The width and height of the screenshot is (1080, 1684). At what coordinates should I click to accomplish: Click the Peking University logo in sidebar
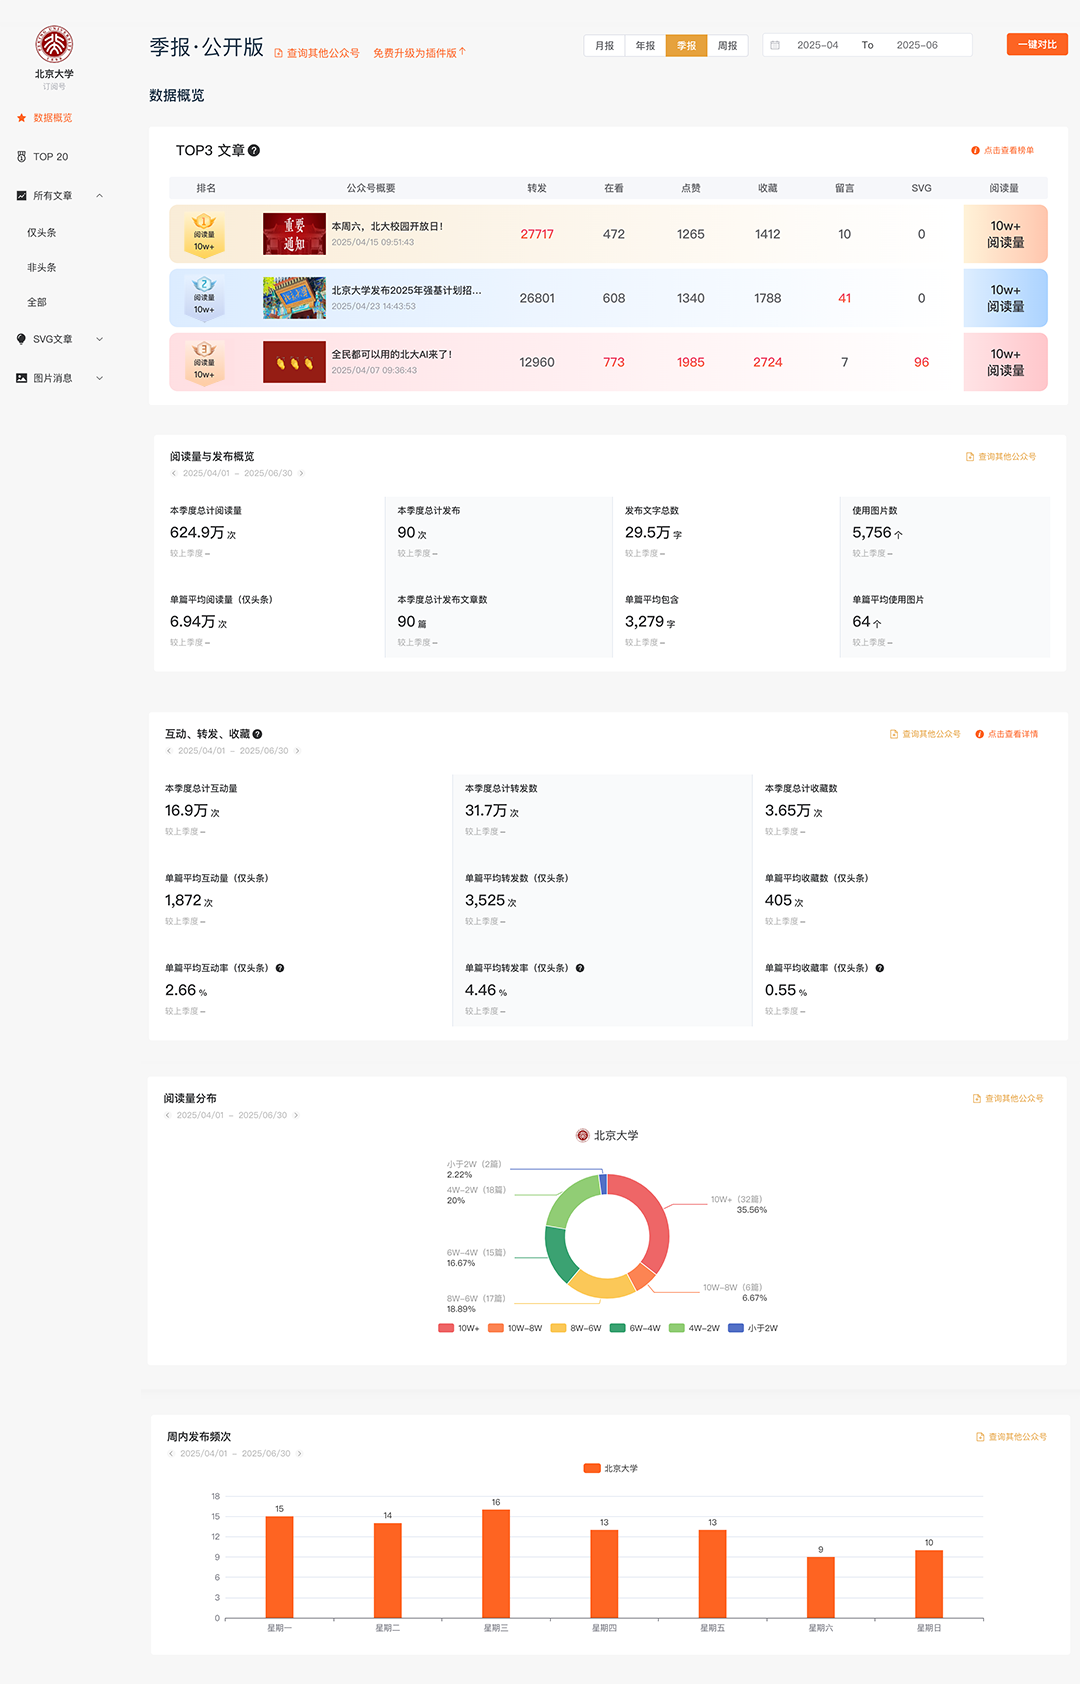[x=54, y=44]
